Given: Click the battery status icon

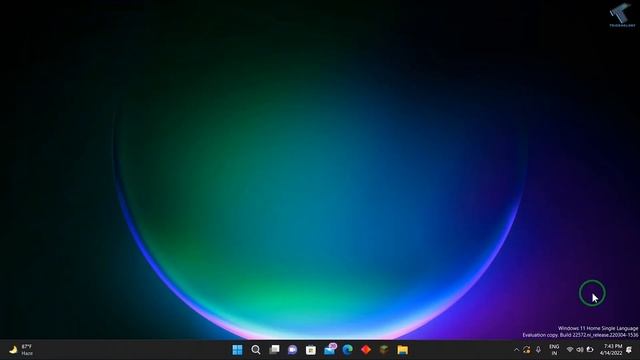Looking at the screenshot, I should (590, 350).
